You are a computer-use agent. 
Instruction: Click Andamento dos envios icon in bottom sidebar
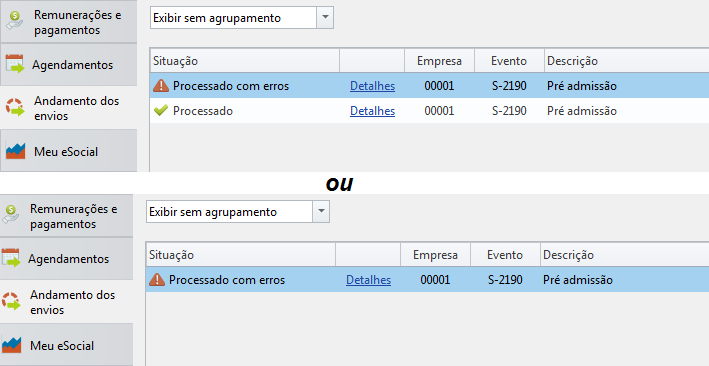click(x=11, y=302)
